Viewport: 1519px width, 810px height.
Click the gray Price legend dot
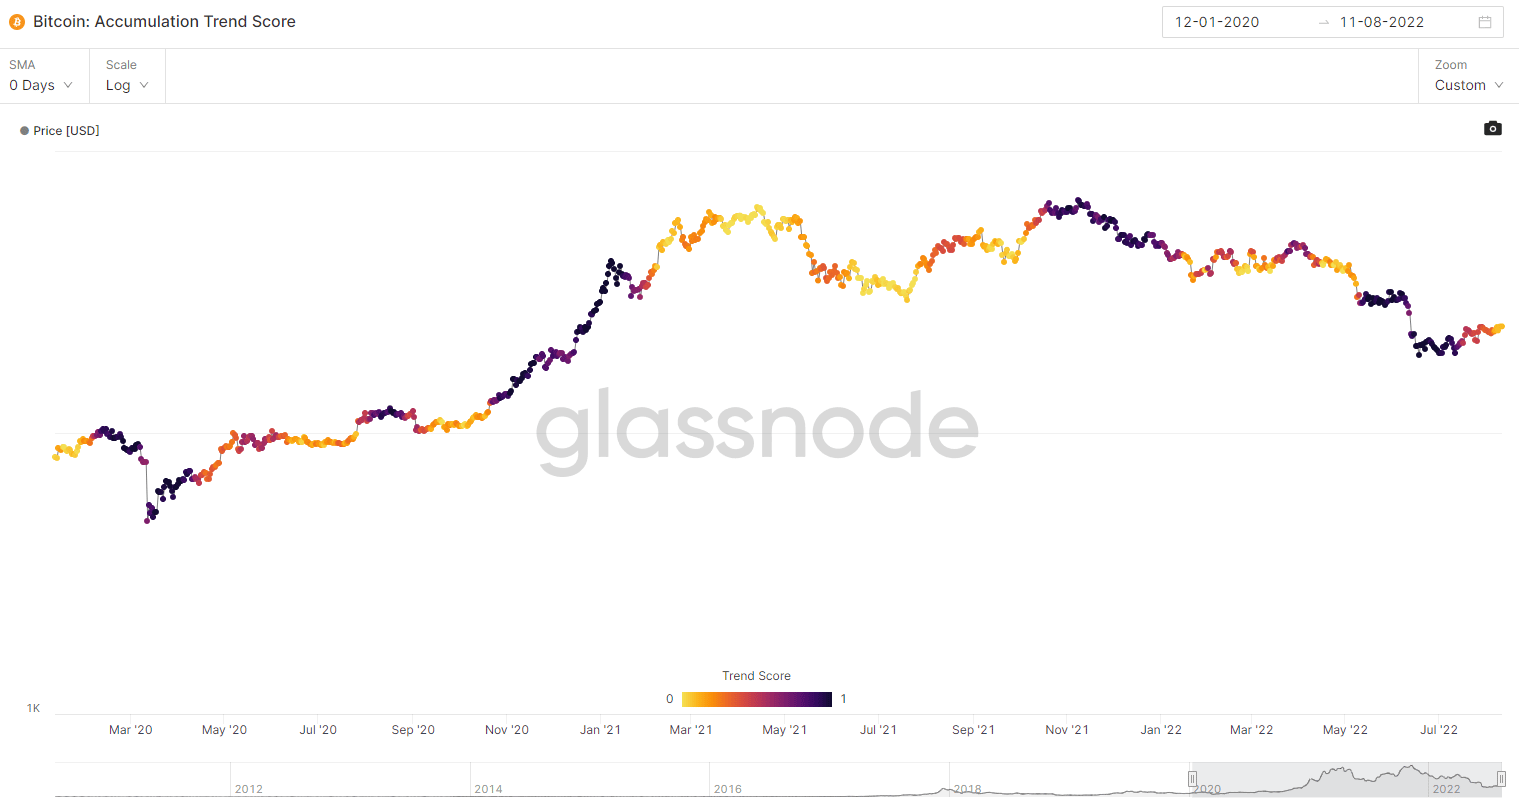[x=24, y=131]
